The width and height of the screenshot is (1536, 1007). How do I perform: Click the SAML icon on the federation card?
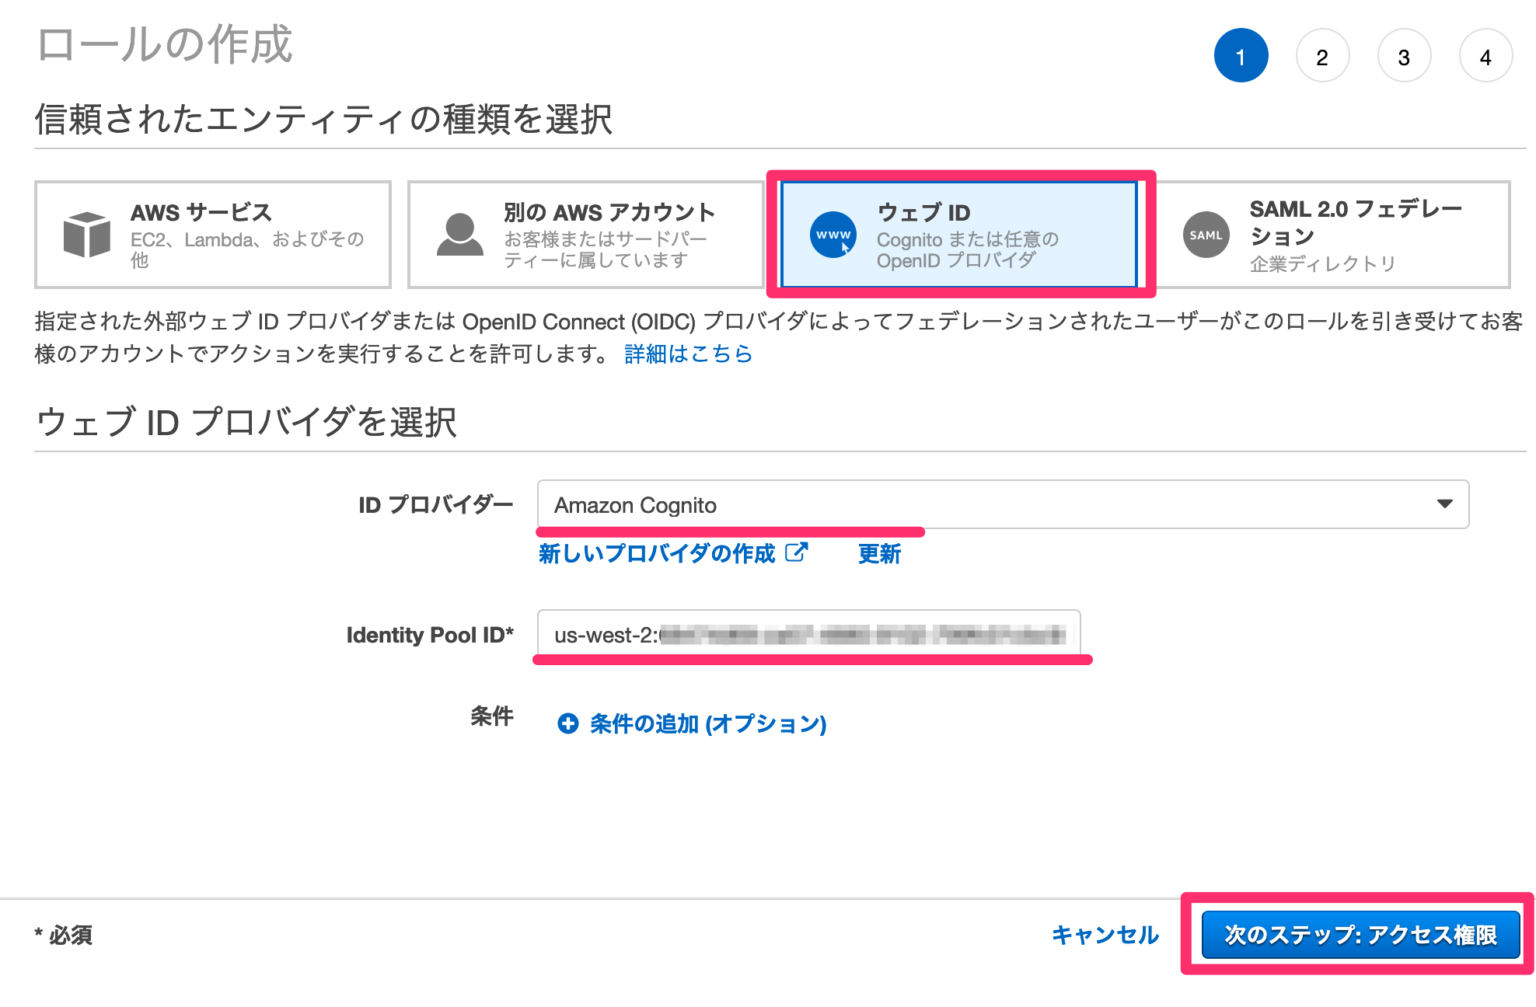click(1206, 233)
